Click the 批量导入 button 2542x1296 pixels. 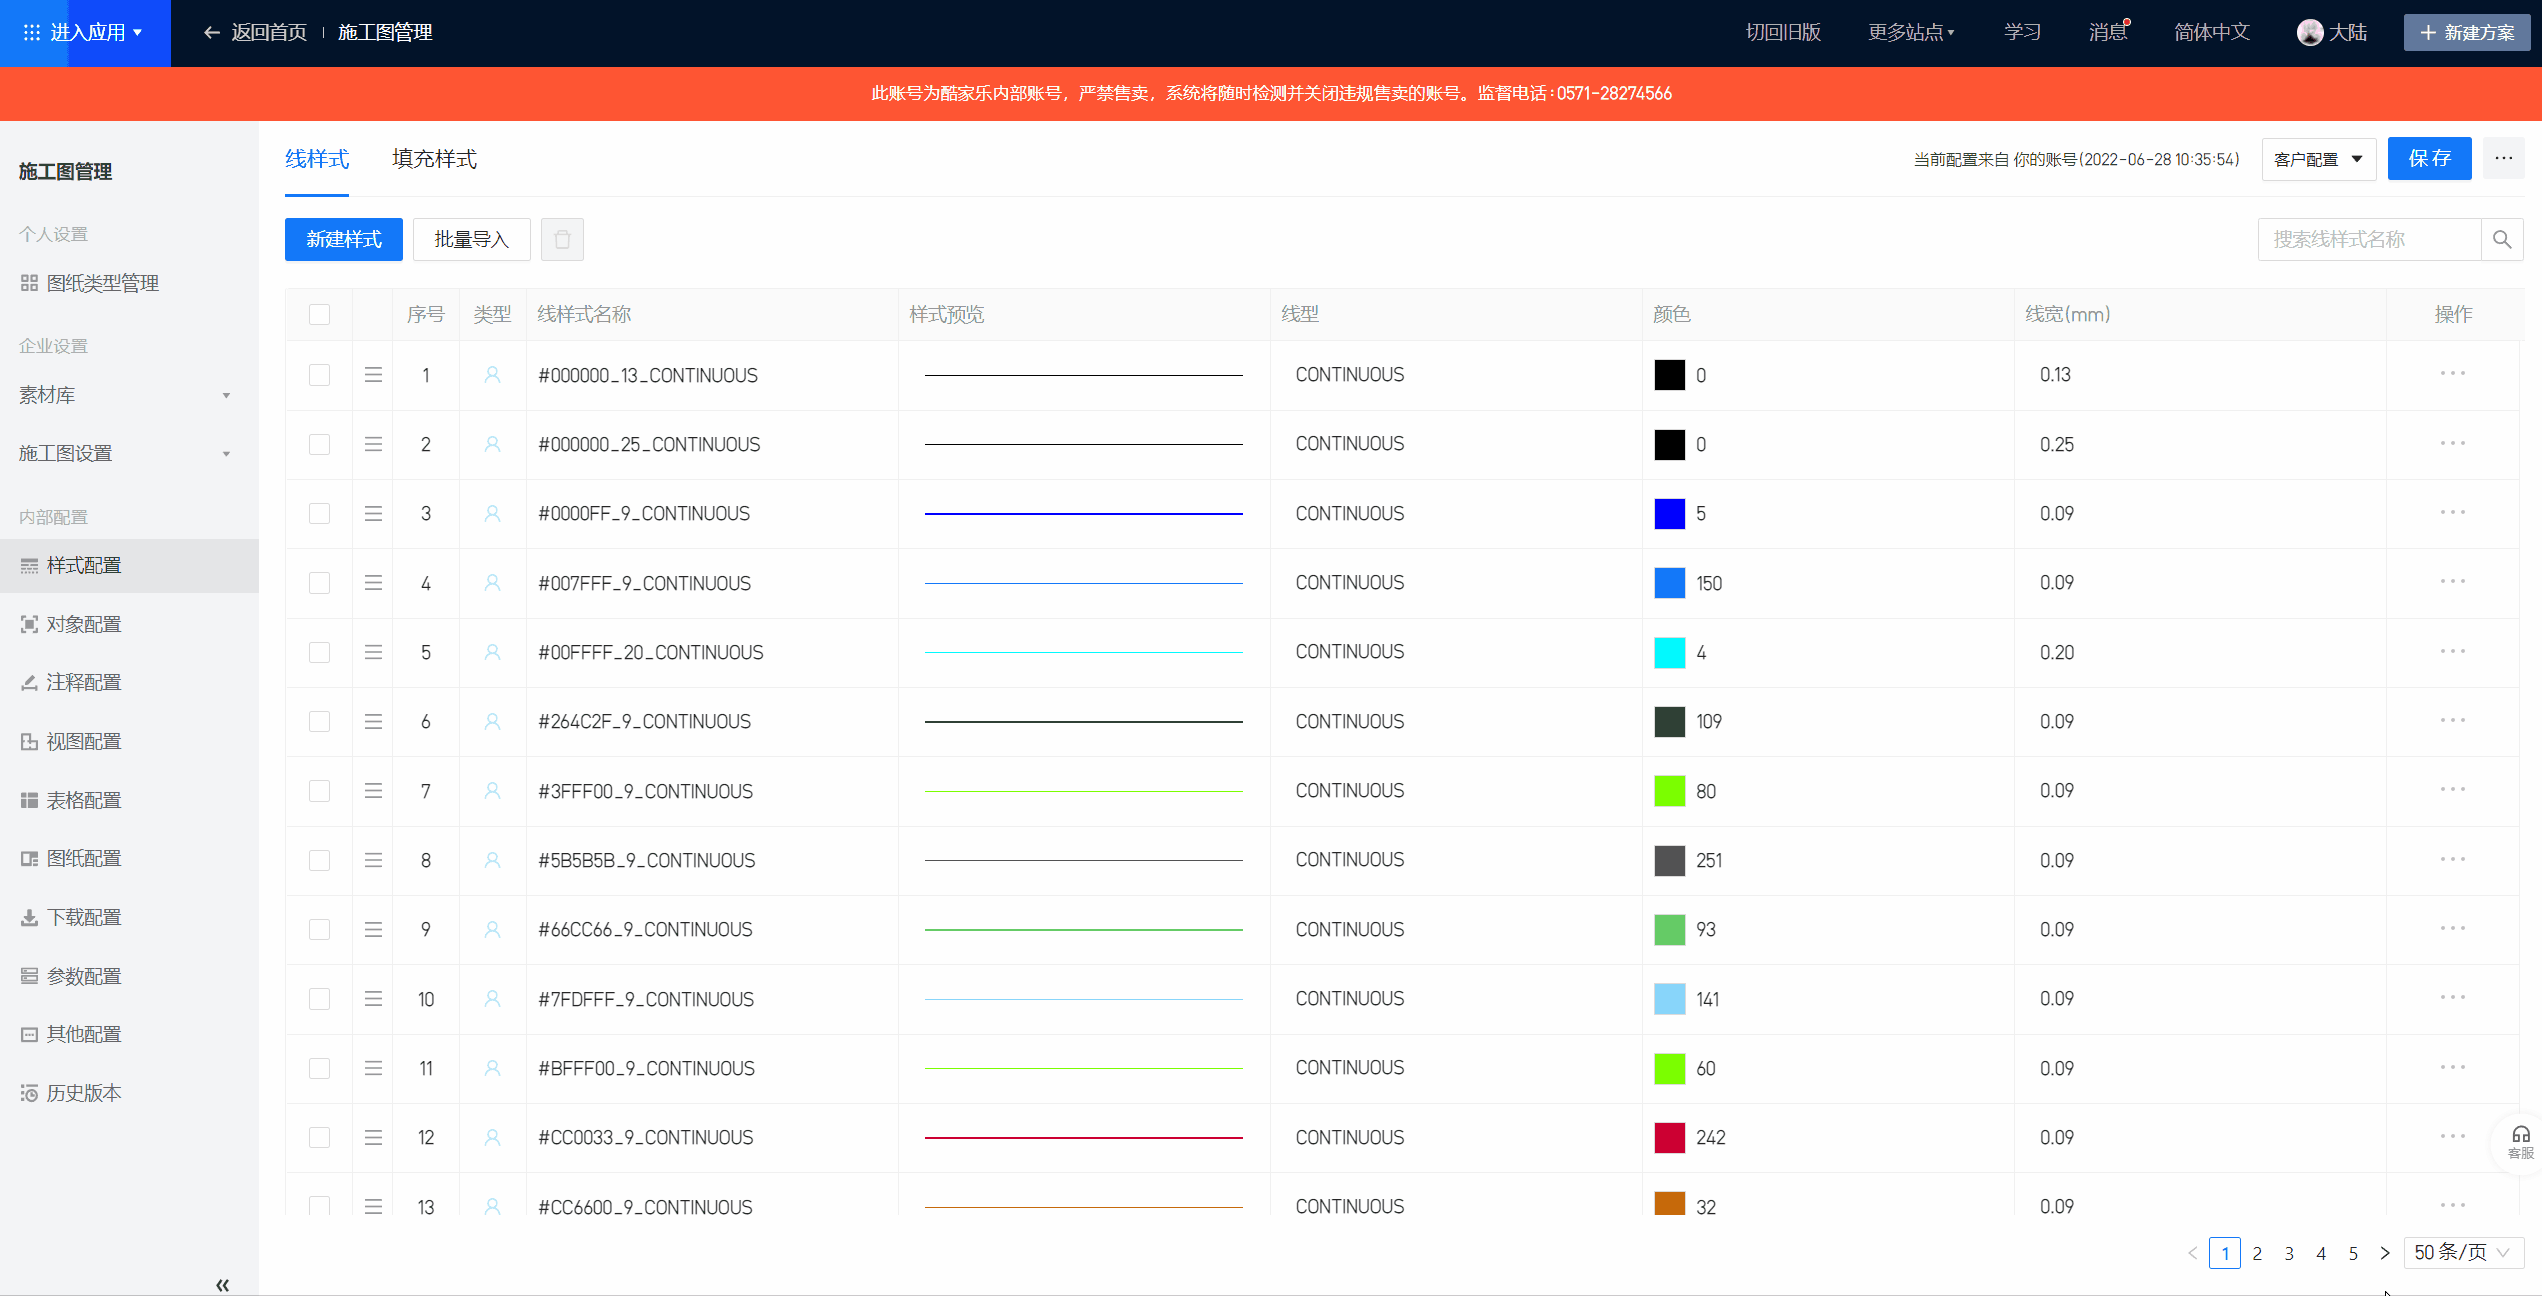coord(471,239)
